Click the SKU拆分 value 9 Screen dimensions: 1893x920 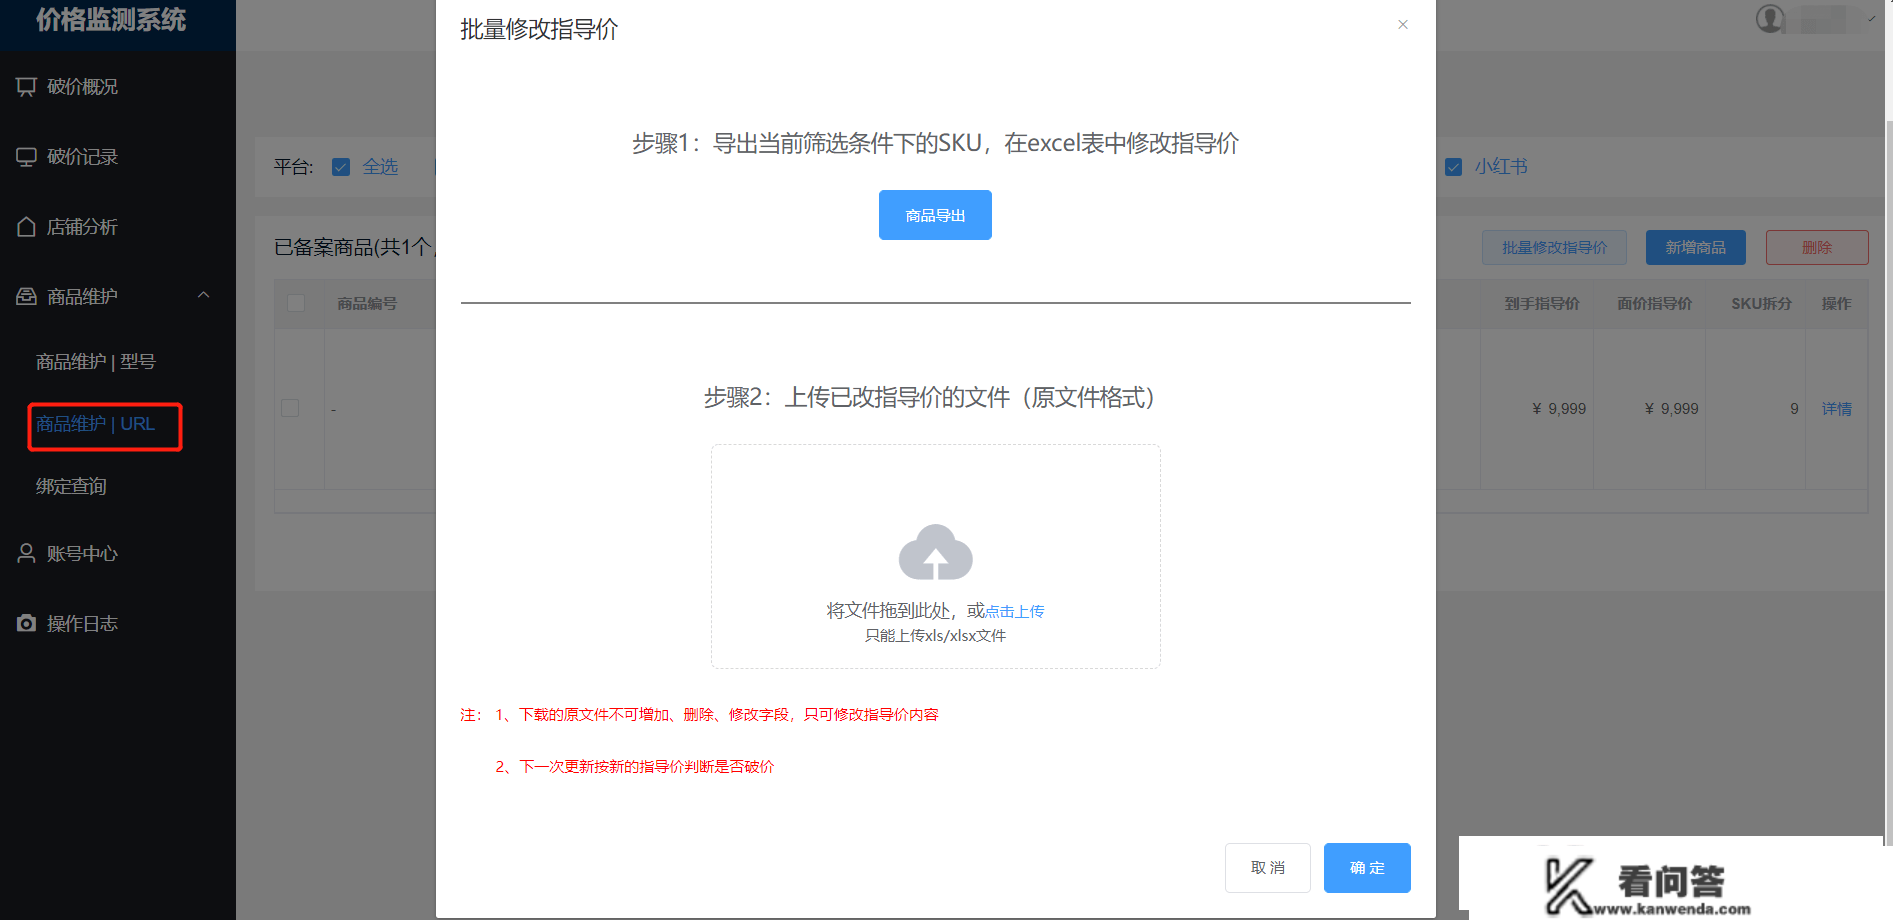tap(1794, 409)
